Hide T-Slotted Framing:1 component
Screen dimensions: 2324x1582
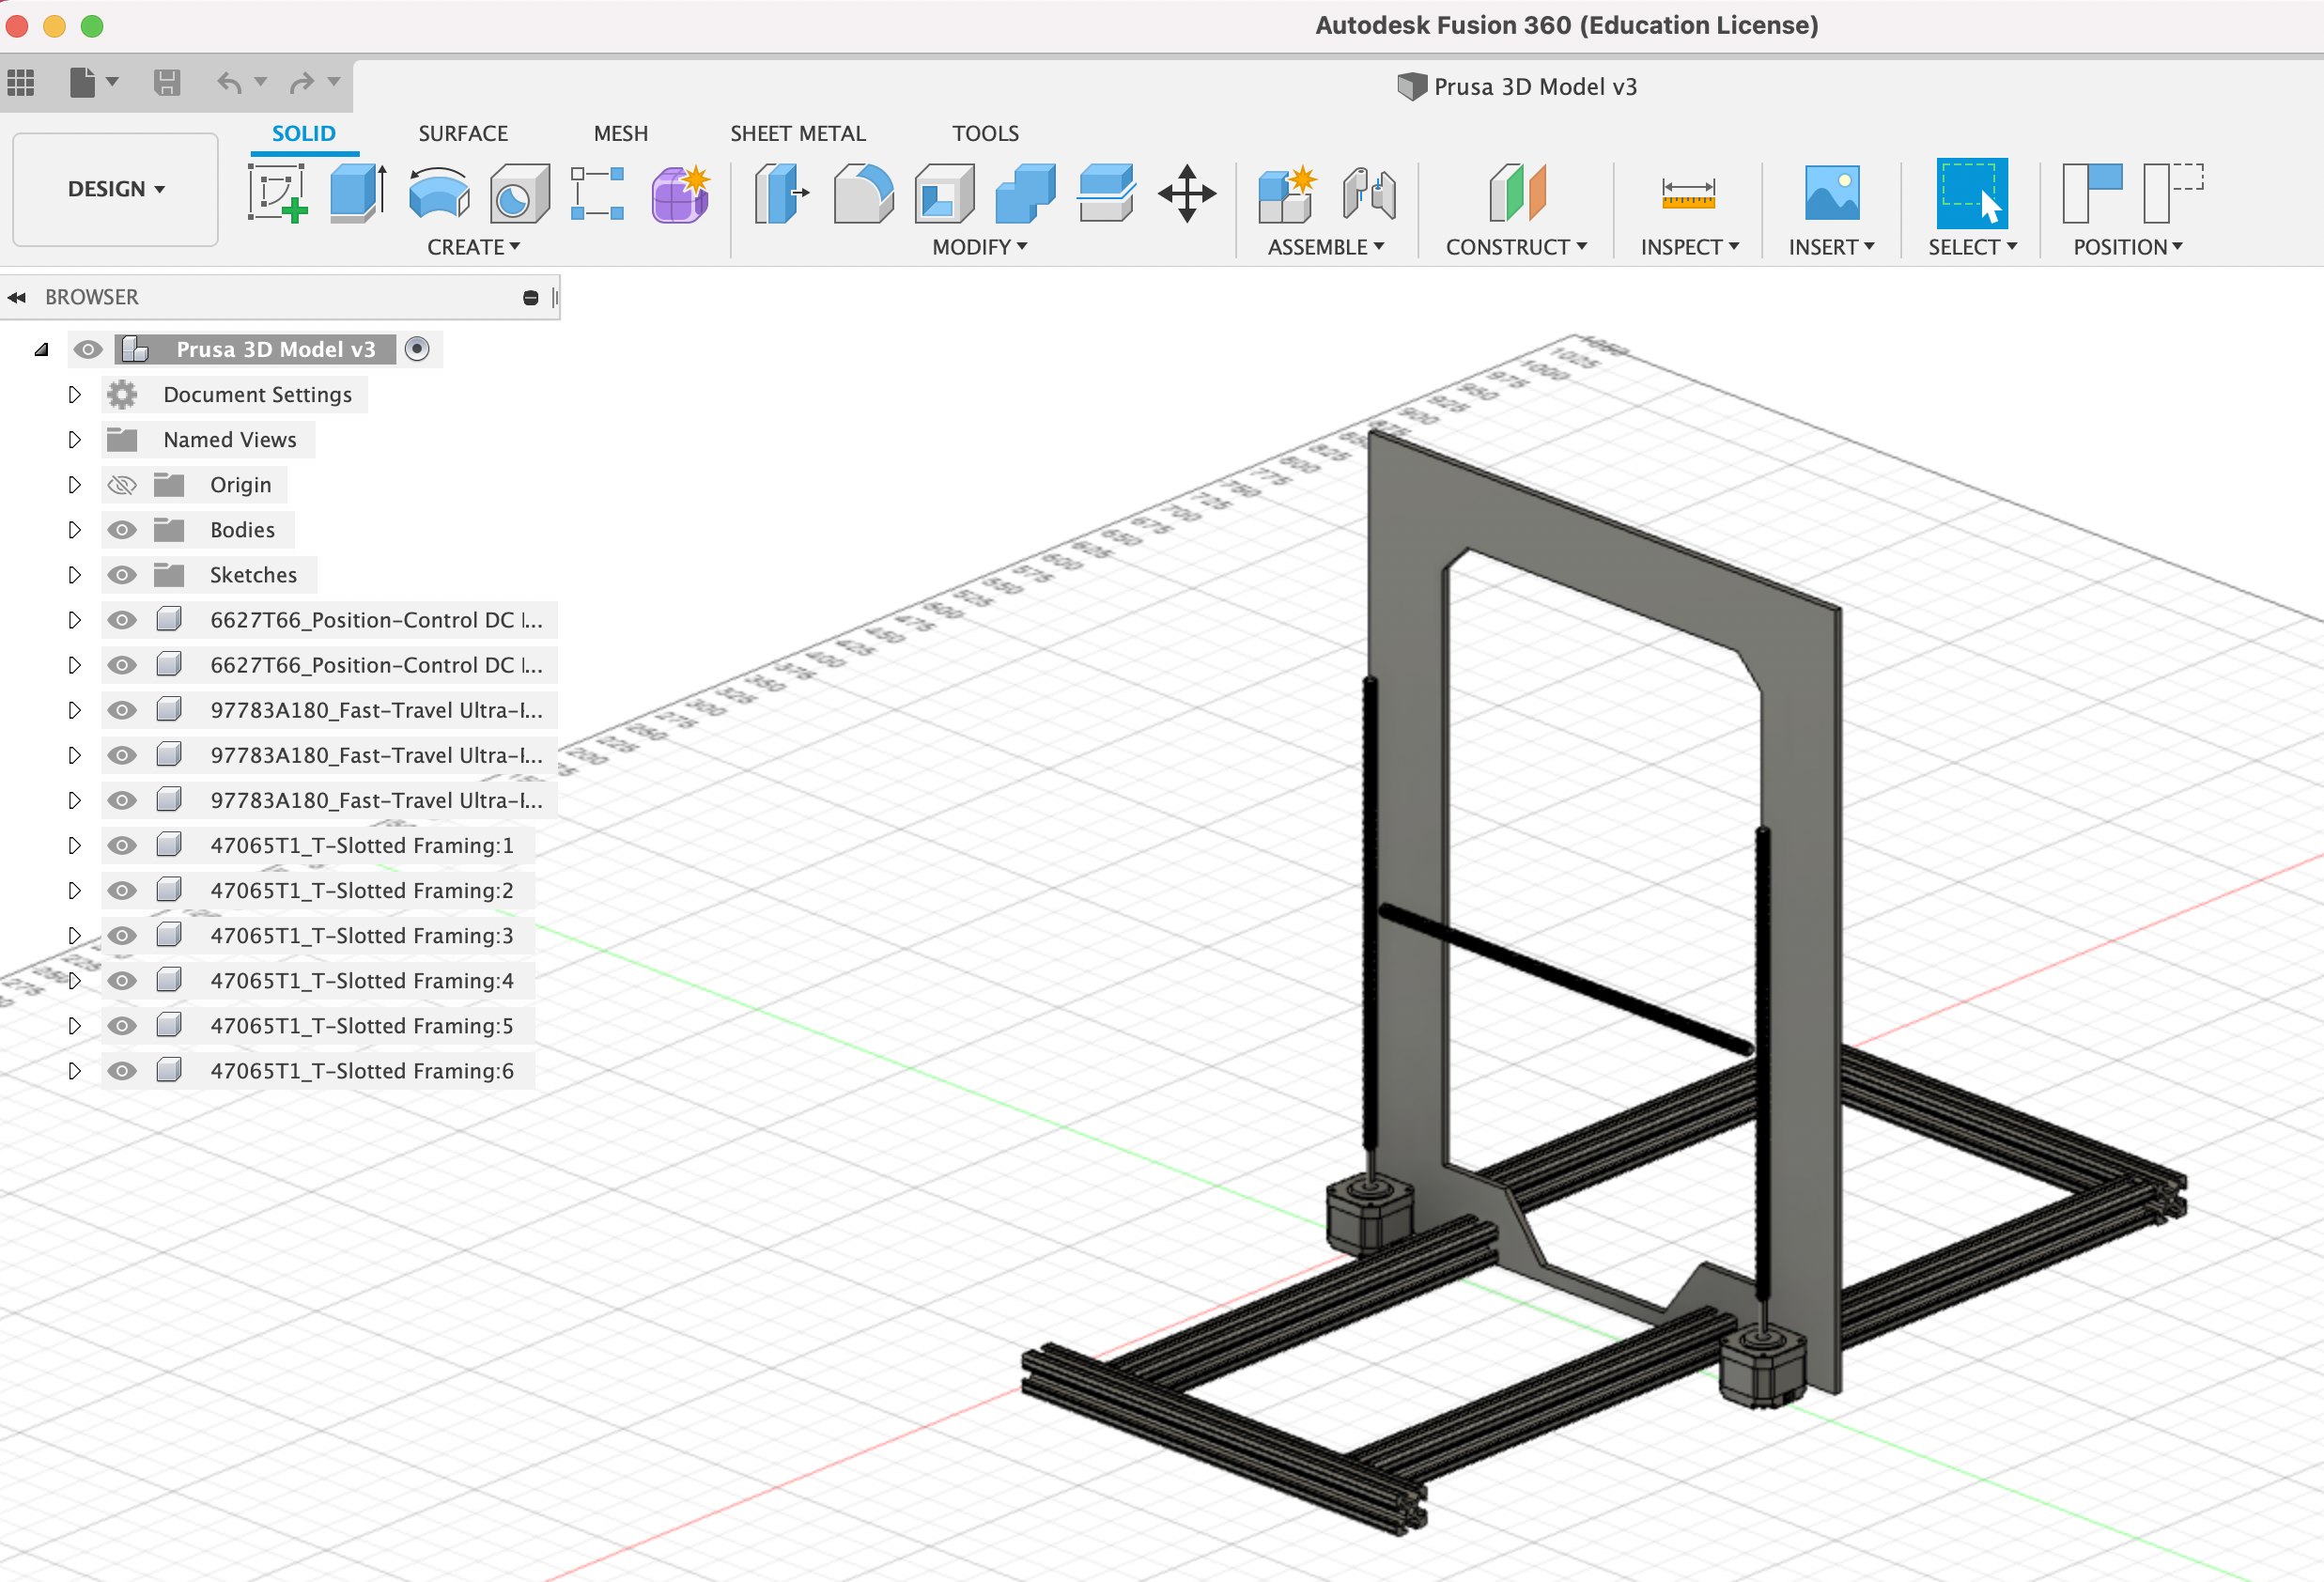click(x=122, y=846)
